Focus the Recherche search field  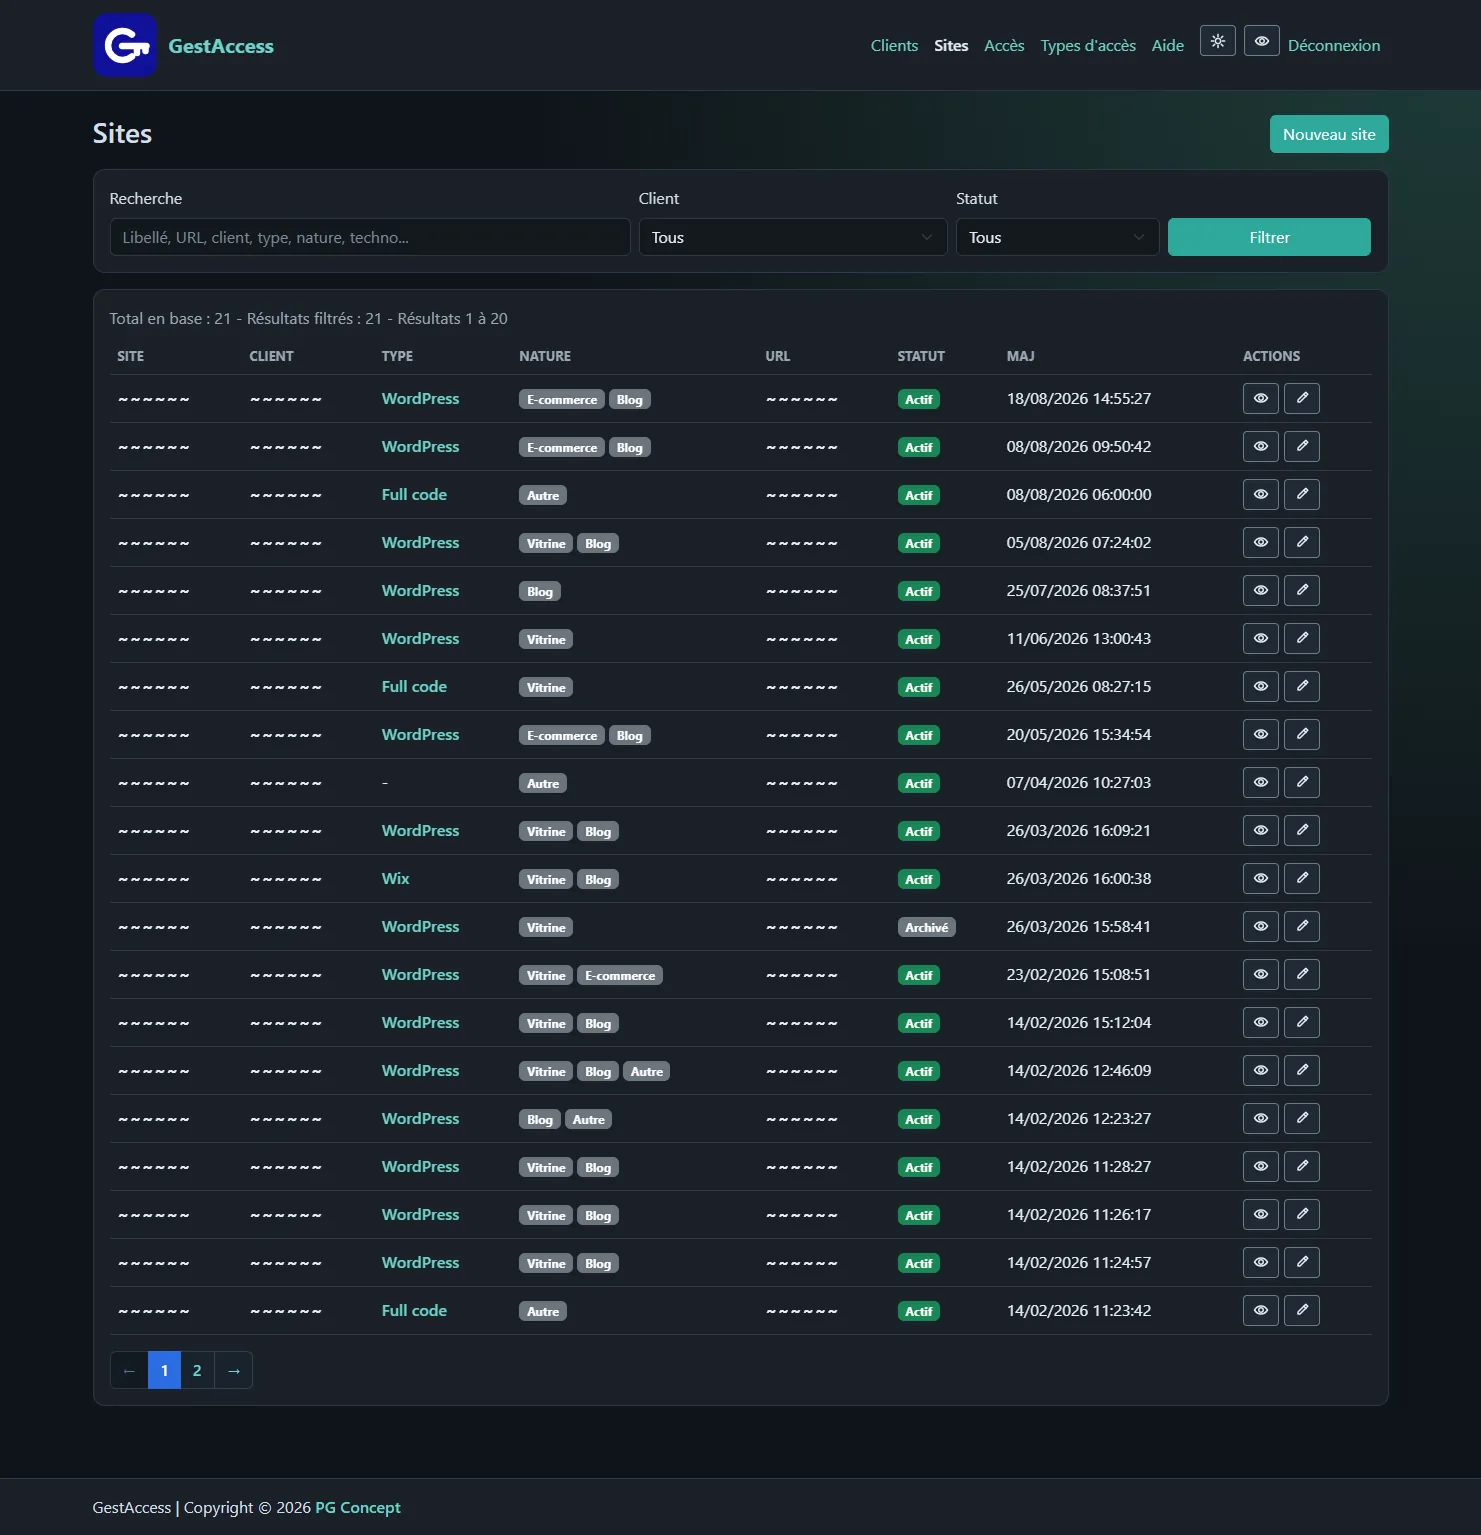[x=370, y=237]
